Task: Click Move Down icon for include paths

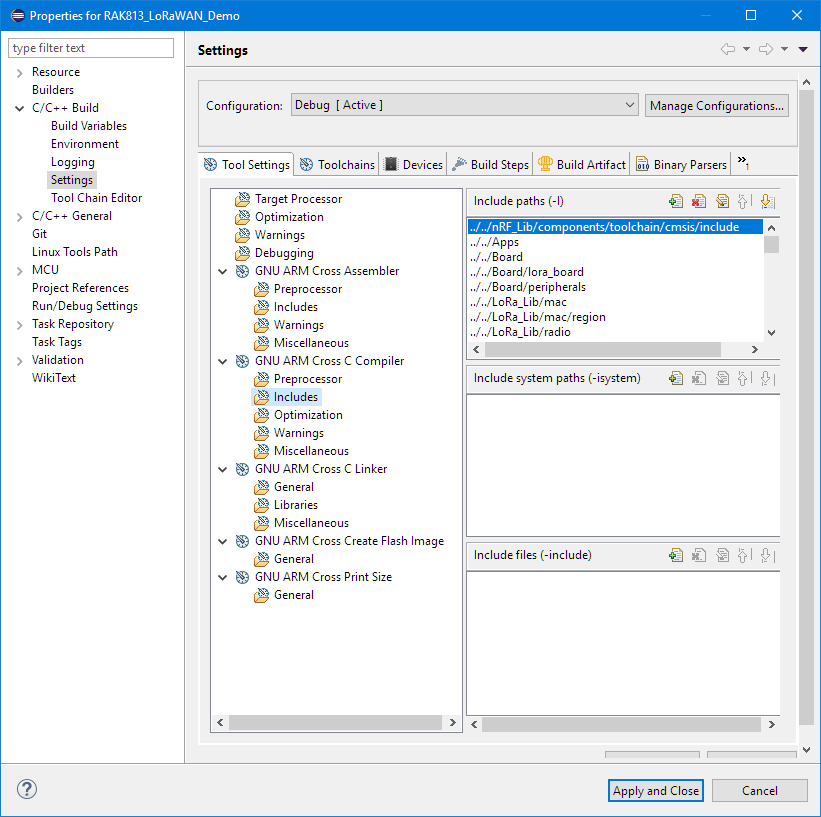Action: click(x=766, y=201)
